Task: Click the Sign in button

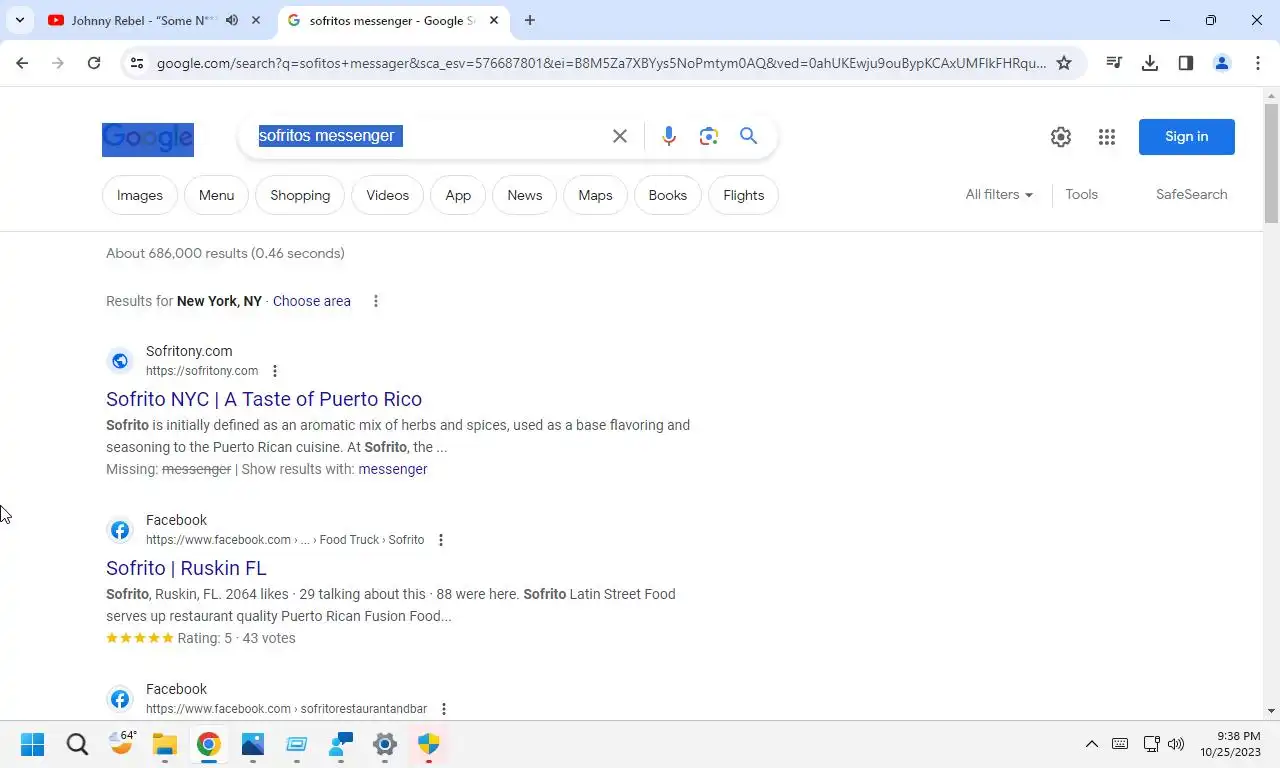Action: coord(1187,137)
